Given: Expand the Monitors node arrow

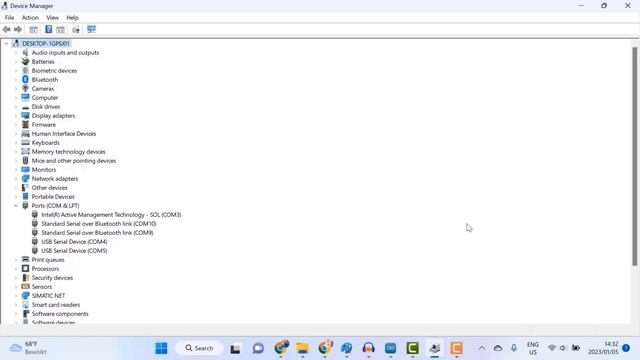Looking at the screenshot, I should [x=16, y=170].
